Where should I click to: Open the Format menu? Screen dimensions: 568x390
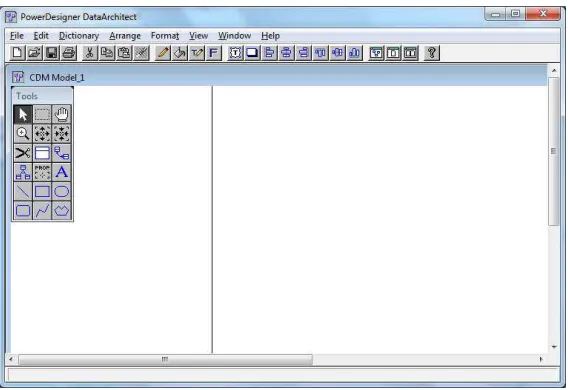[x=165, y=36]
